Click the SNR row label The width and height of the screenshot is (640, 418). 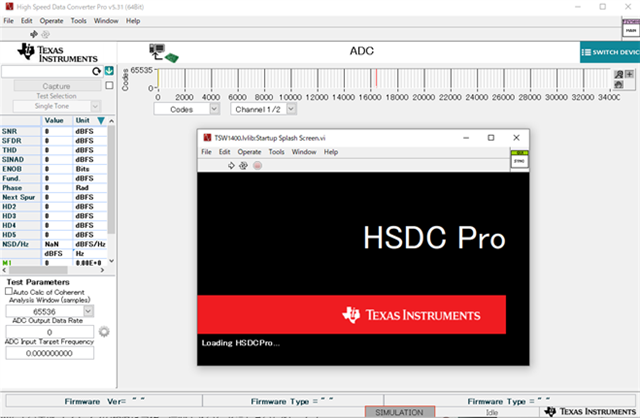9,131
